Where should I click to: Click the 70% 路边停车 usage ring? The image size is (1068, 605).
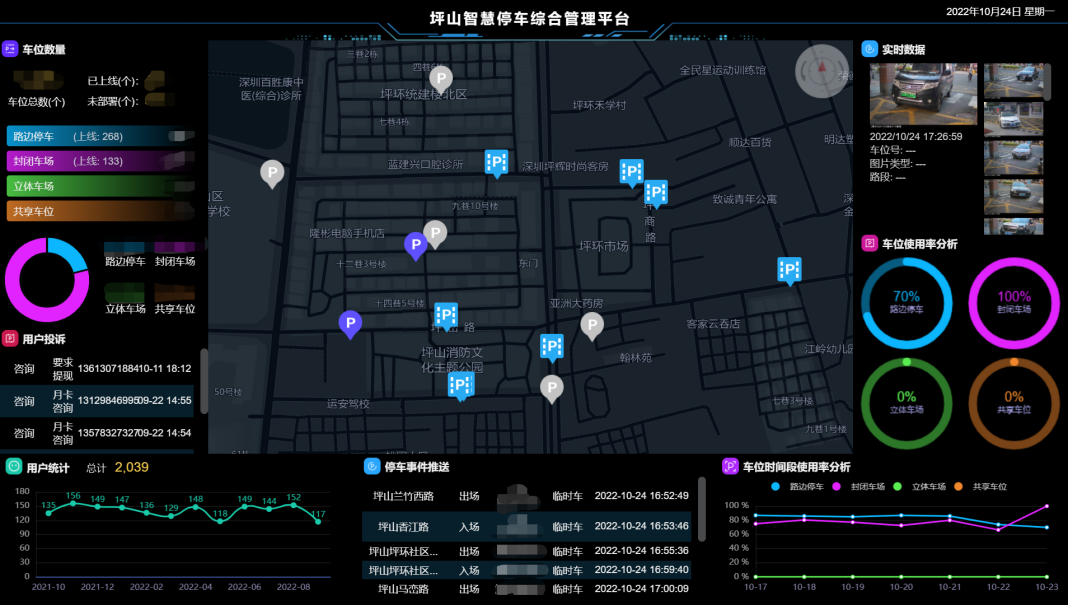coord(906,301)
